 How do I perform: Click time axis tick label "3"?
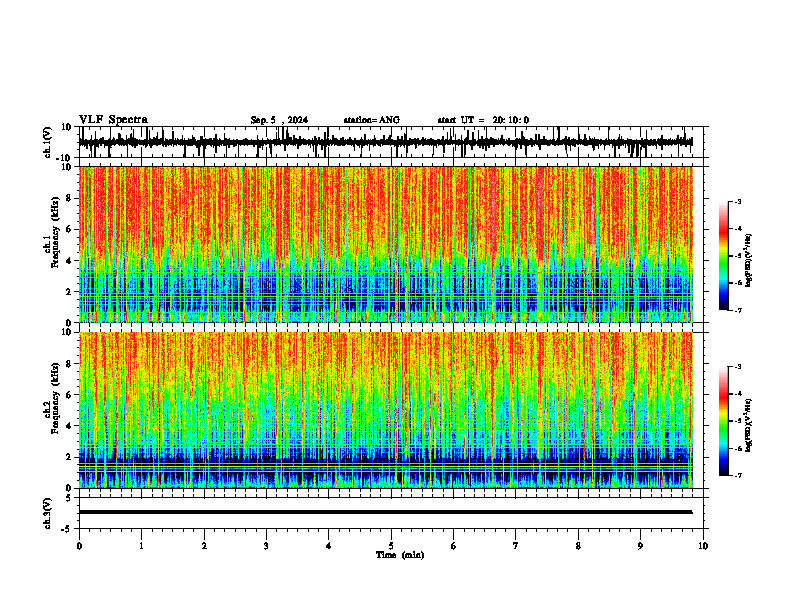coord(266,546)
